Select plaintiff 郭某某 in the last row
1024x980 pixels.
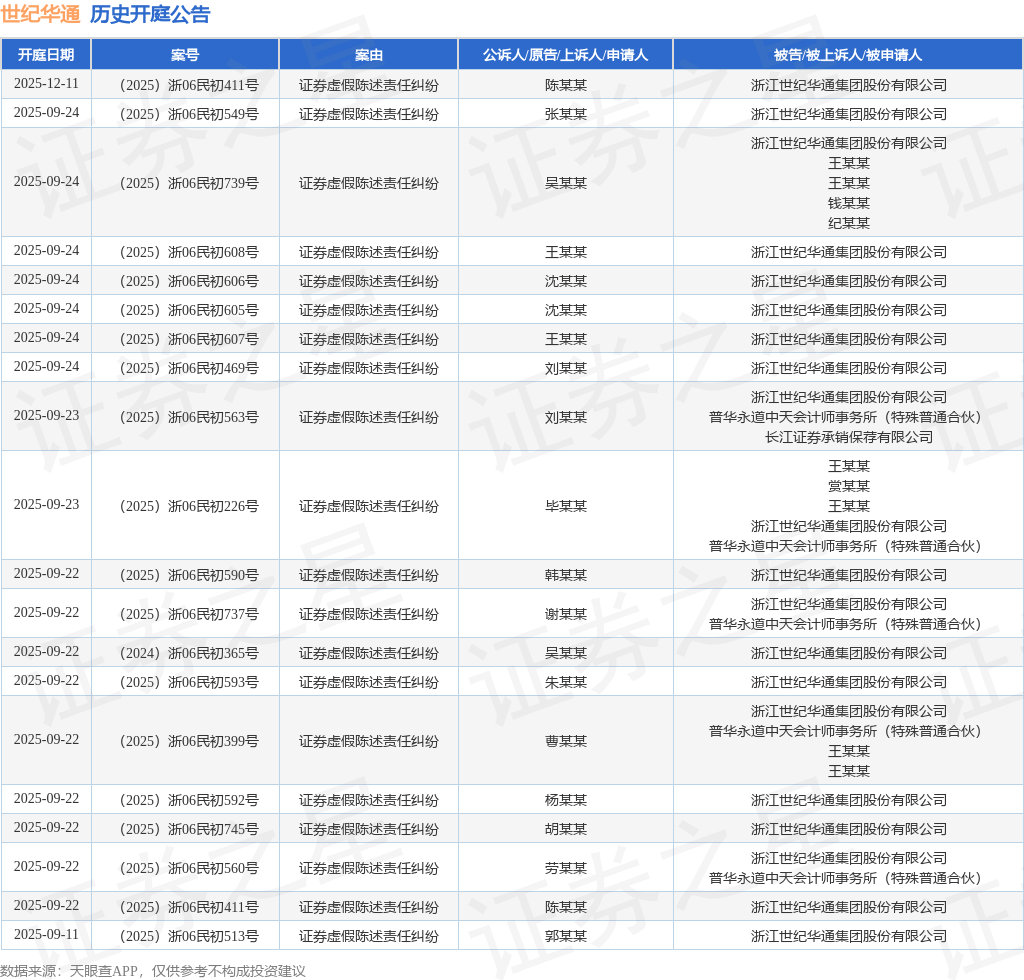(565, 936)
